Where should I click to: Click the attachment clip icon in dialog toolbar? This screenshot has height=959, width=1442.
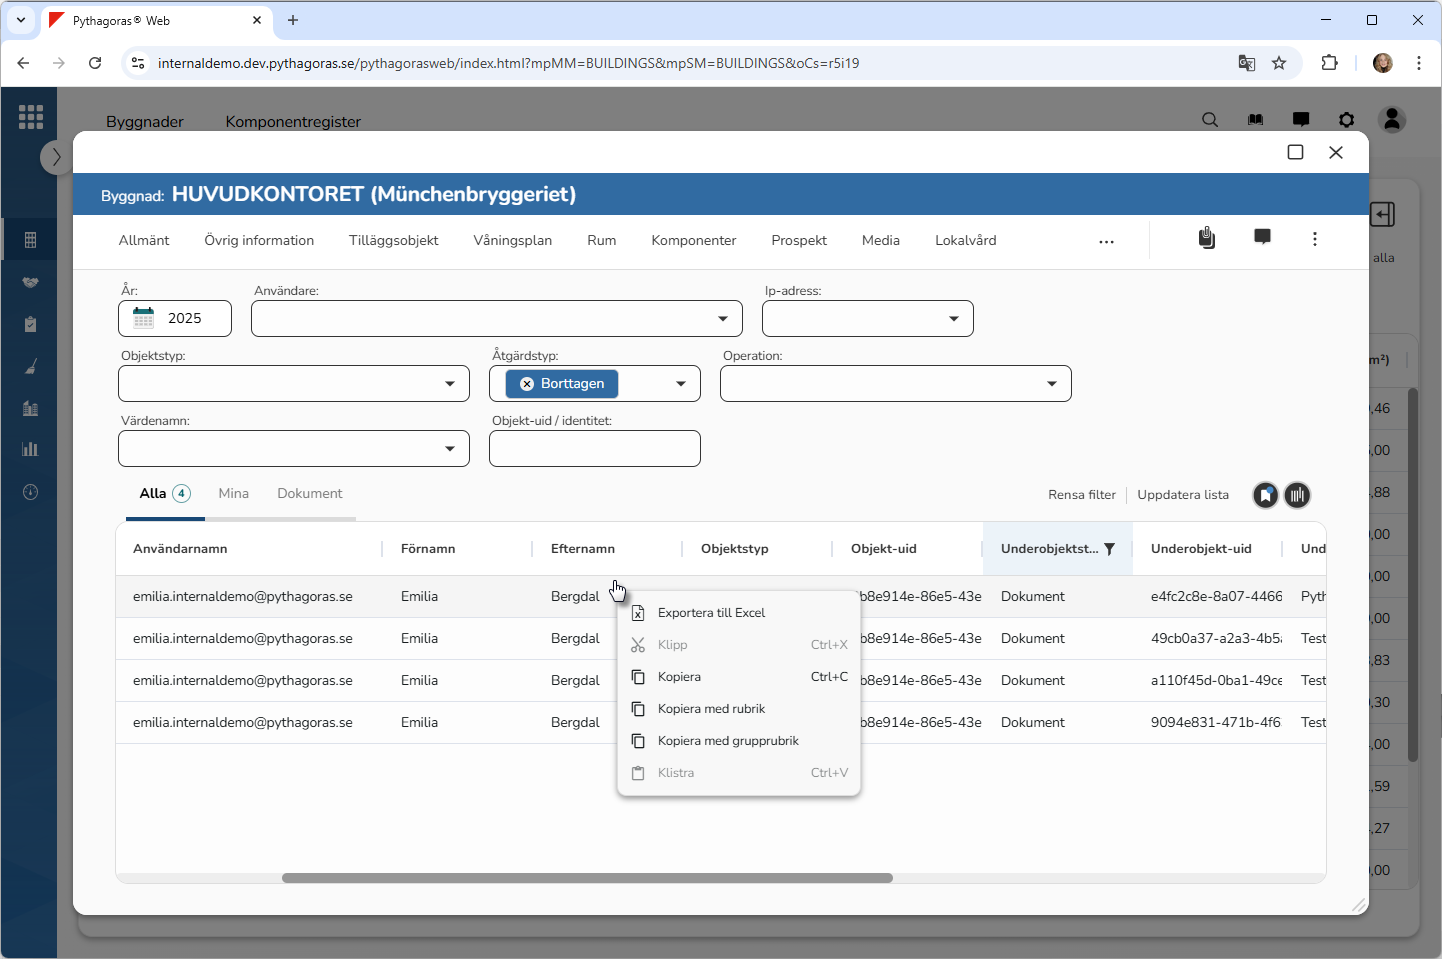(1207, 238)
